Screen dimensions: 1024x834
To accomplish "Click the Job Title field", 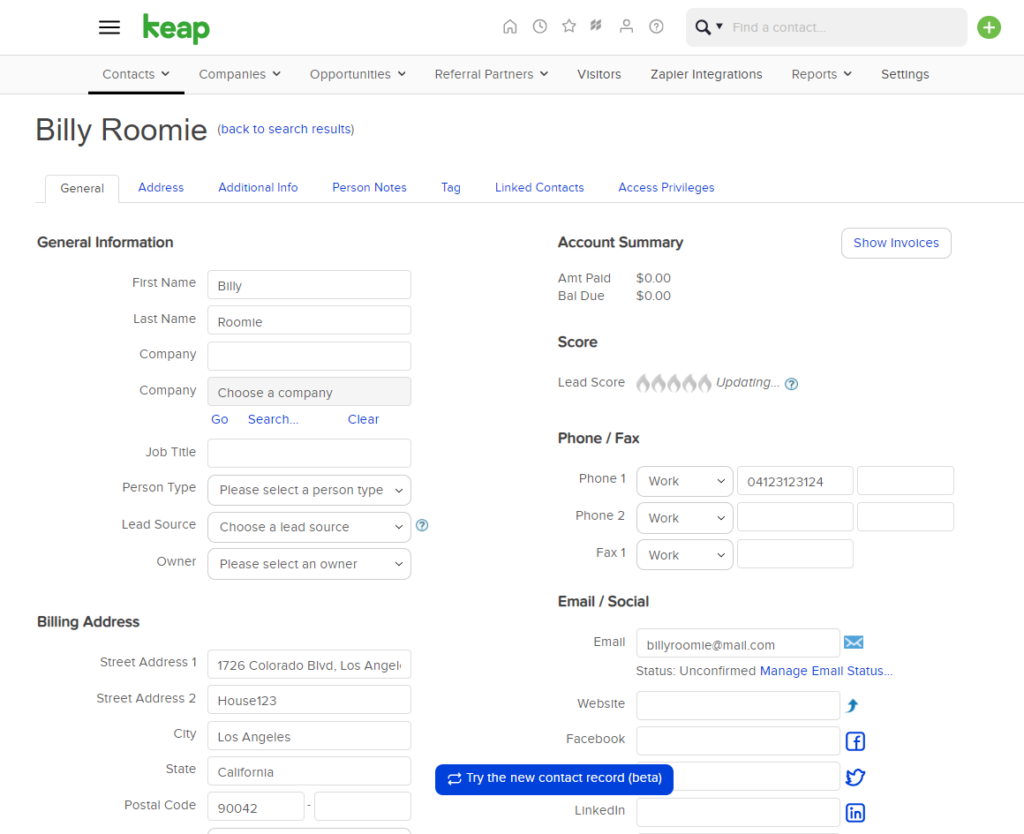I will [309, 453].
